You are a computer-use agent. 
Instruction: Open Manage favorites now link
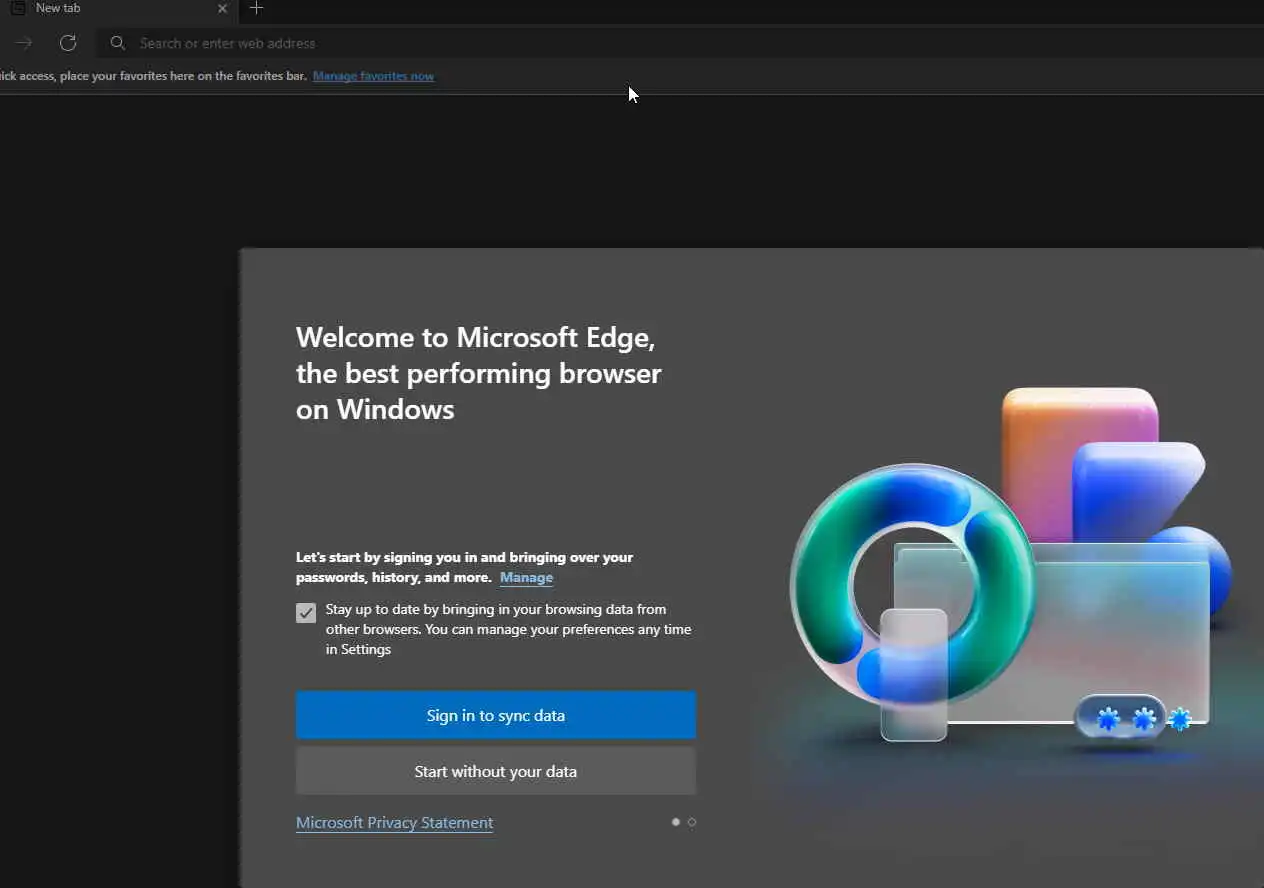pos(373,76)
